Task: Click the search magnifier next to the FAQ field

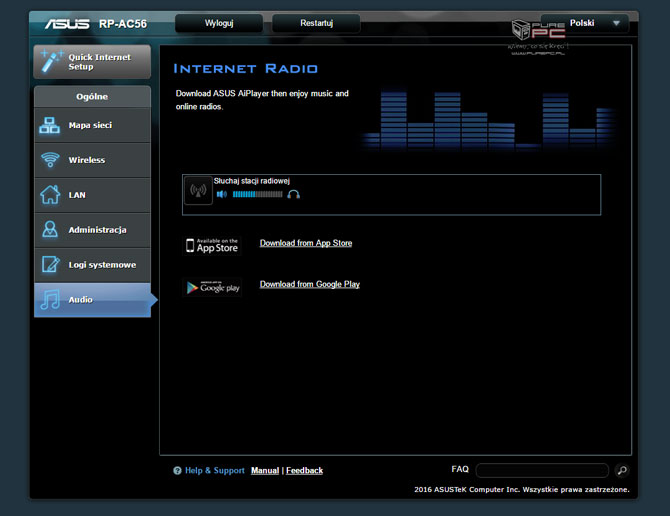Action: (621, 470)
